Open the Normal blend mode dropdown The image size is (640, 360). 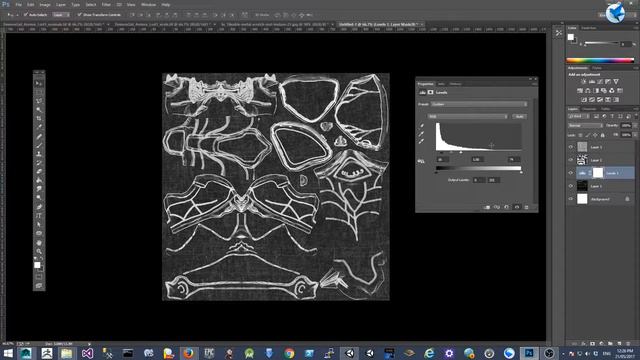[585, 126]
